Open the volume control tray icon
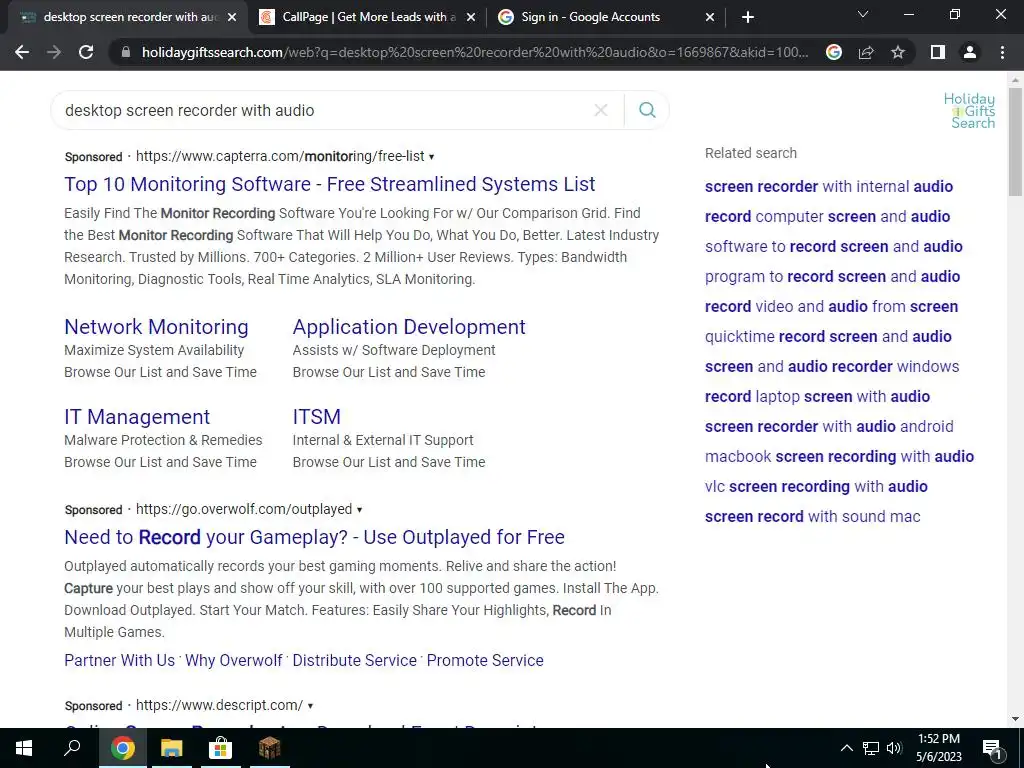This screenshot has height=768, width=1024. (x=894, y=748)
